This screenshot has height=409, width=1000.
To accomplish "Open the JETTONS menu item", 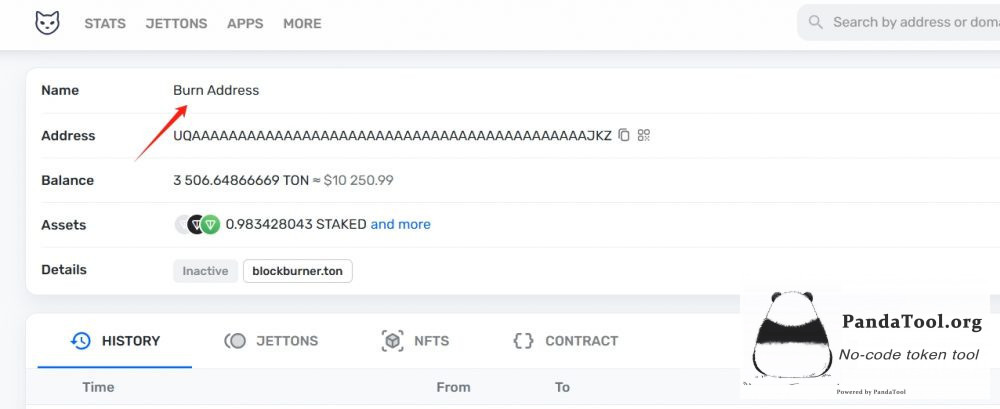I will coord(177,24).
